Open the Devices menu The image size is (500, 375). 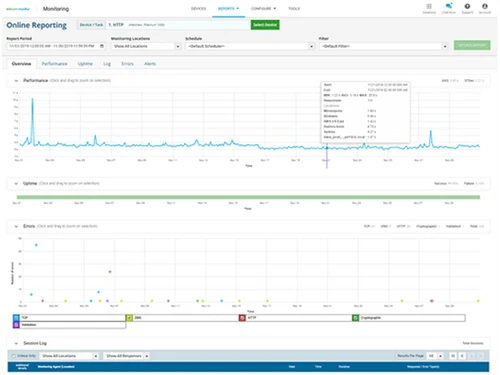[x=198, y=9]
